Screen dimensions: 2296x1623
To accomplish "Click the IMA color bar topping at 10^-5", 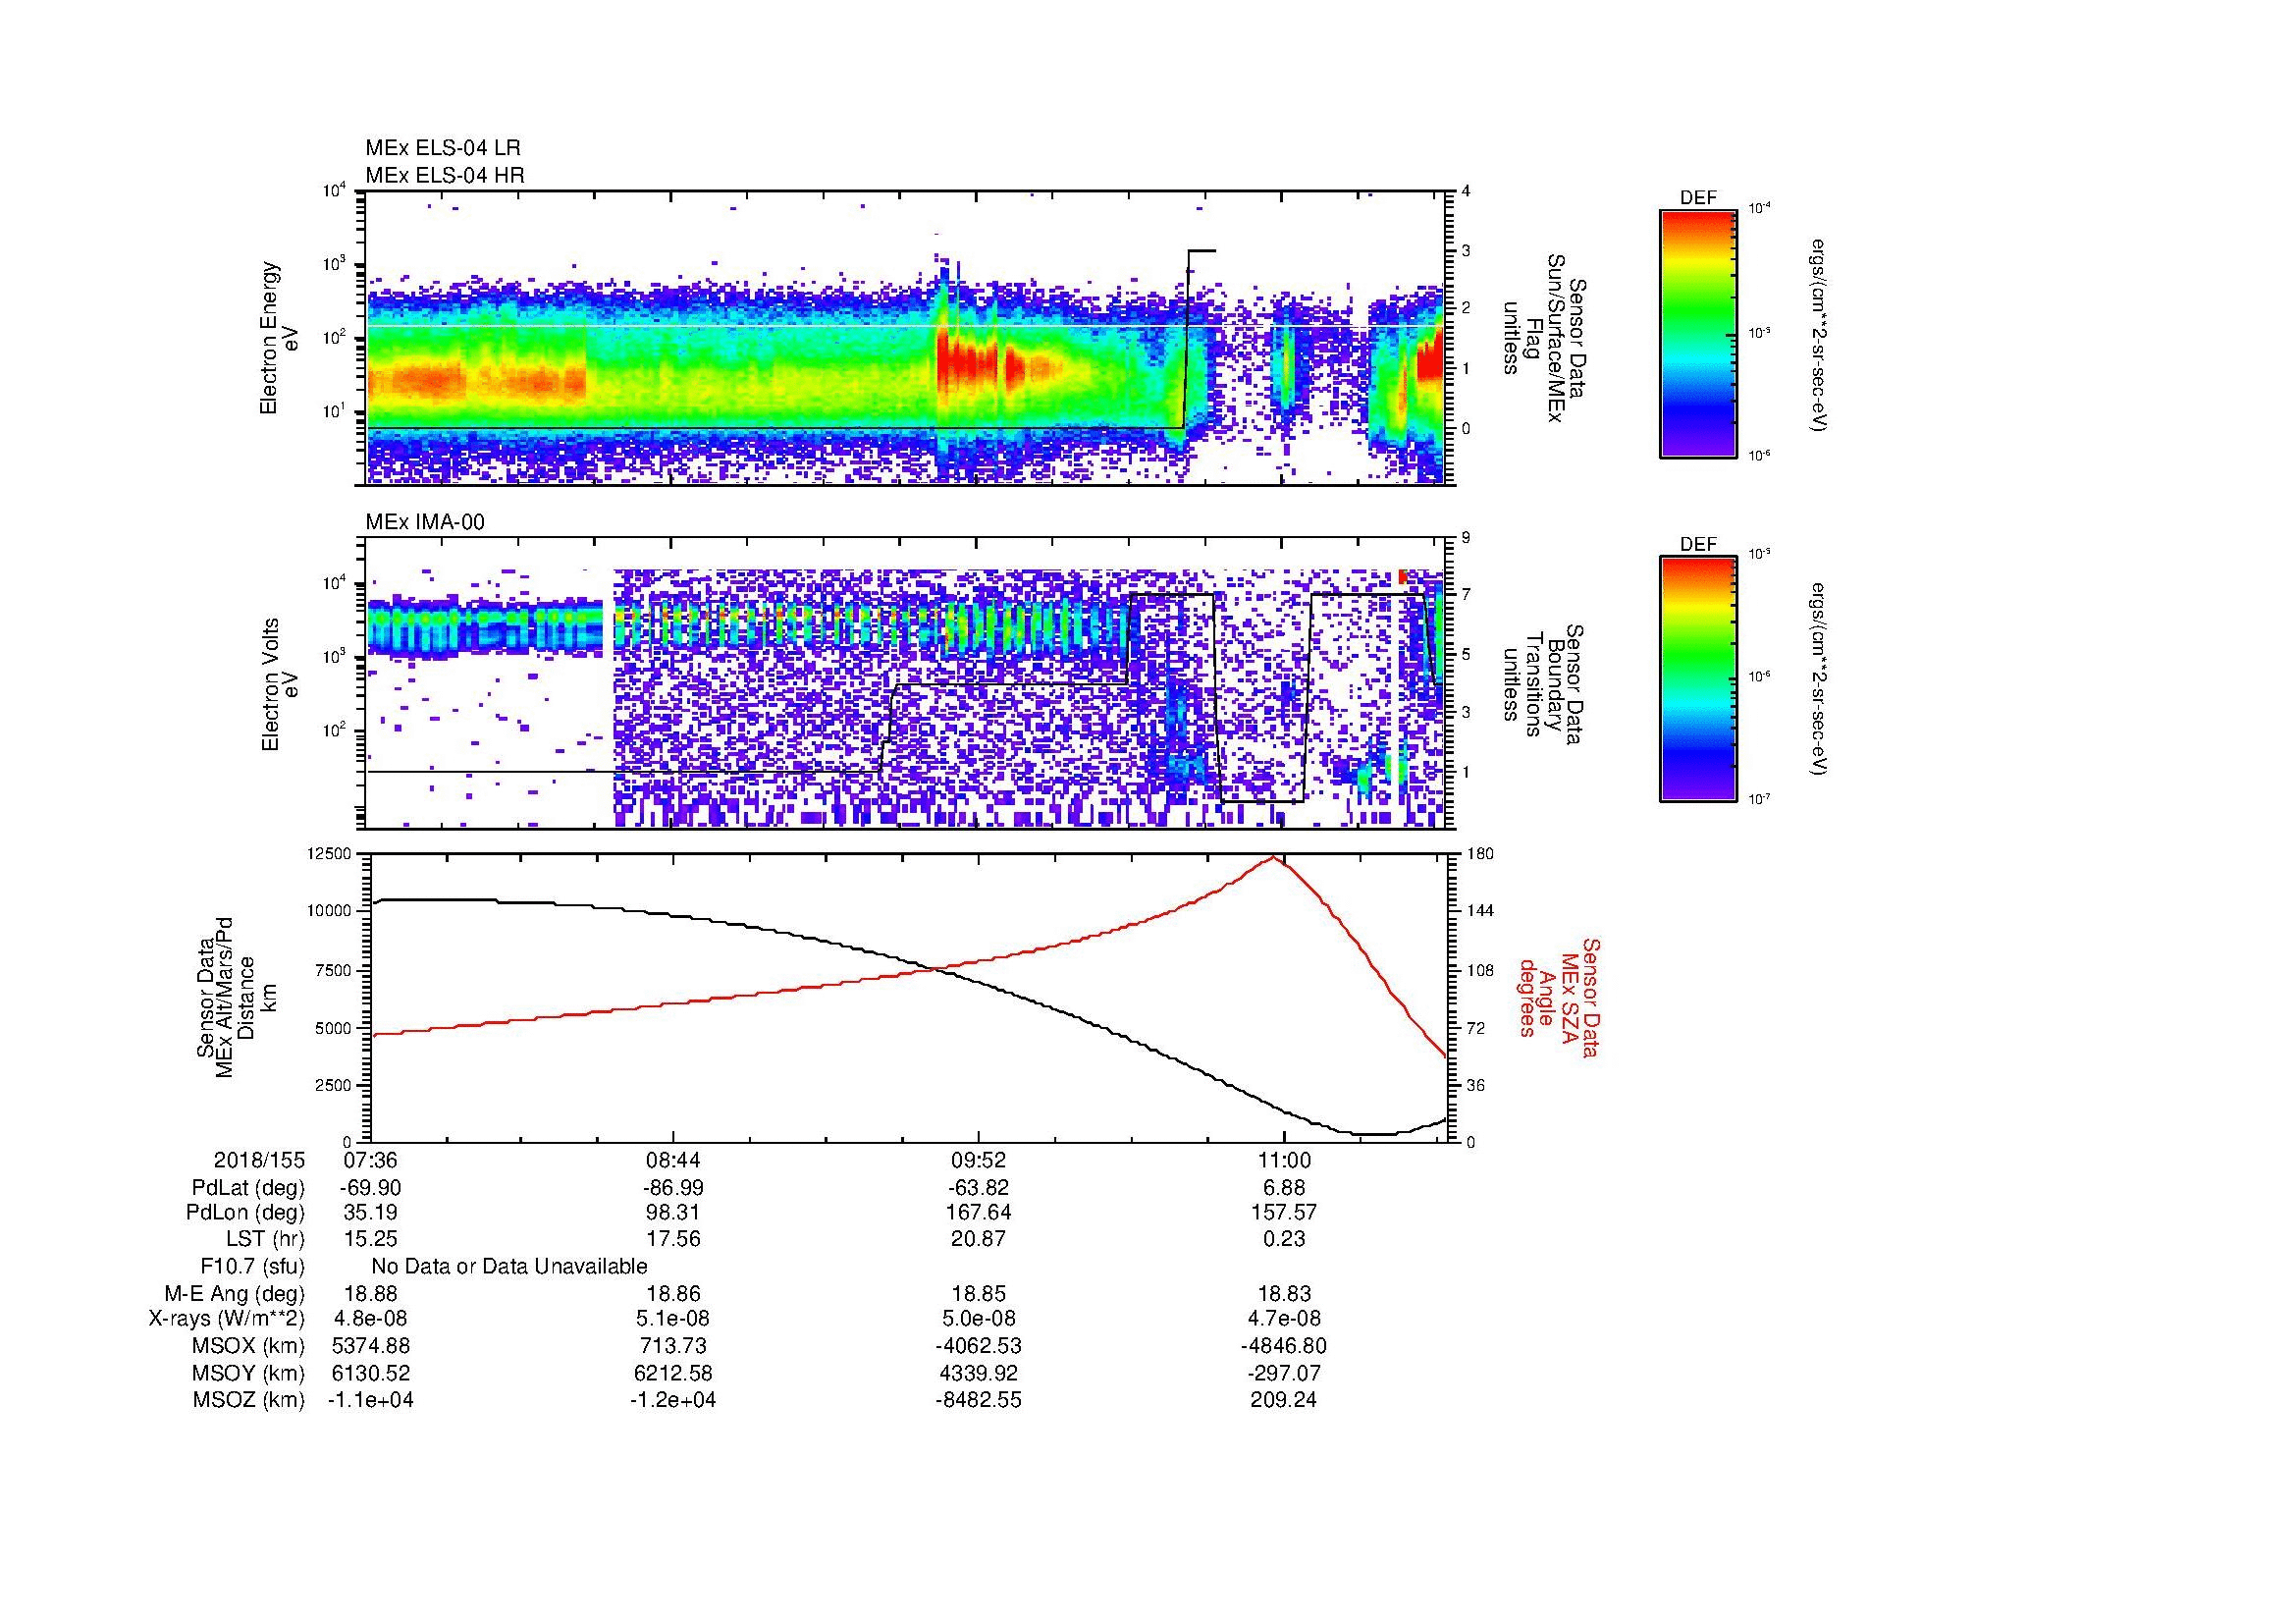I will pyautogui.click(x=1698, y=680).
